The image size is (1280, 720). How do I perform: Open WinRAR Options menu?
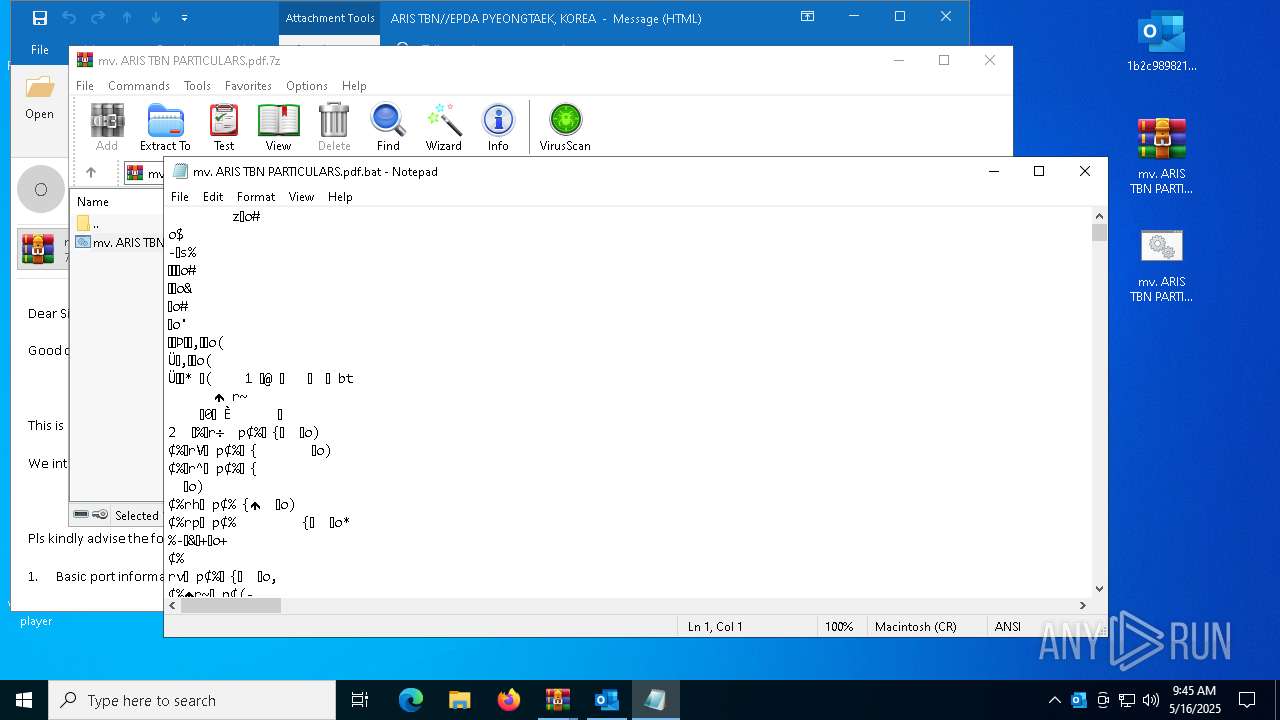tap(307, 86)
